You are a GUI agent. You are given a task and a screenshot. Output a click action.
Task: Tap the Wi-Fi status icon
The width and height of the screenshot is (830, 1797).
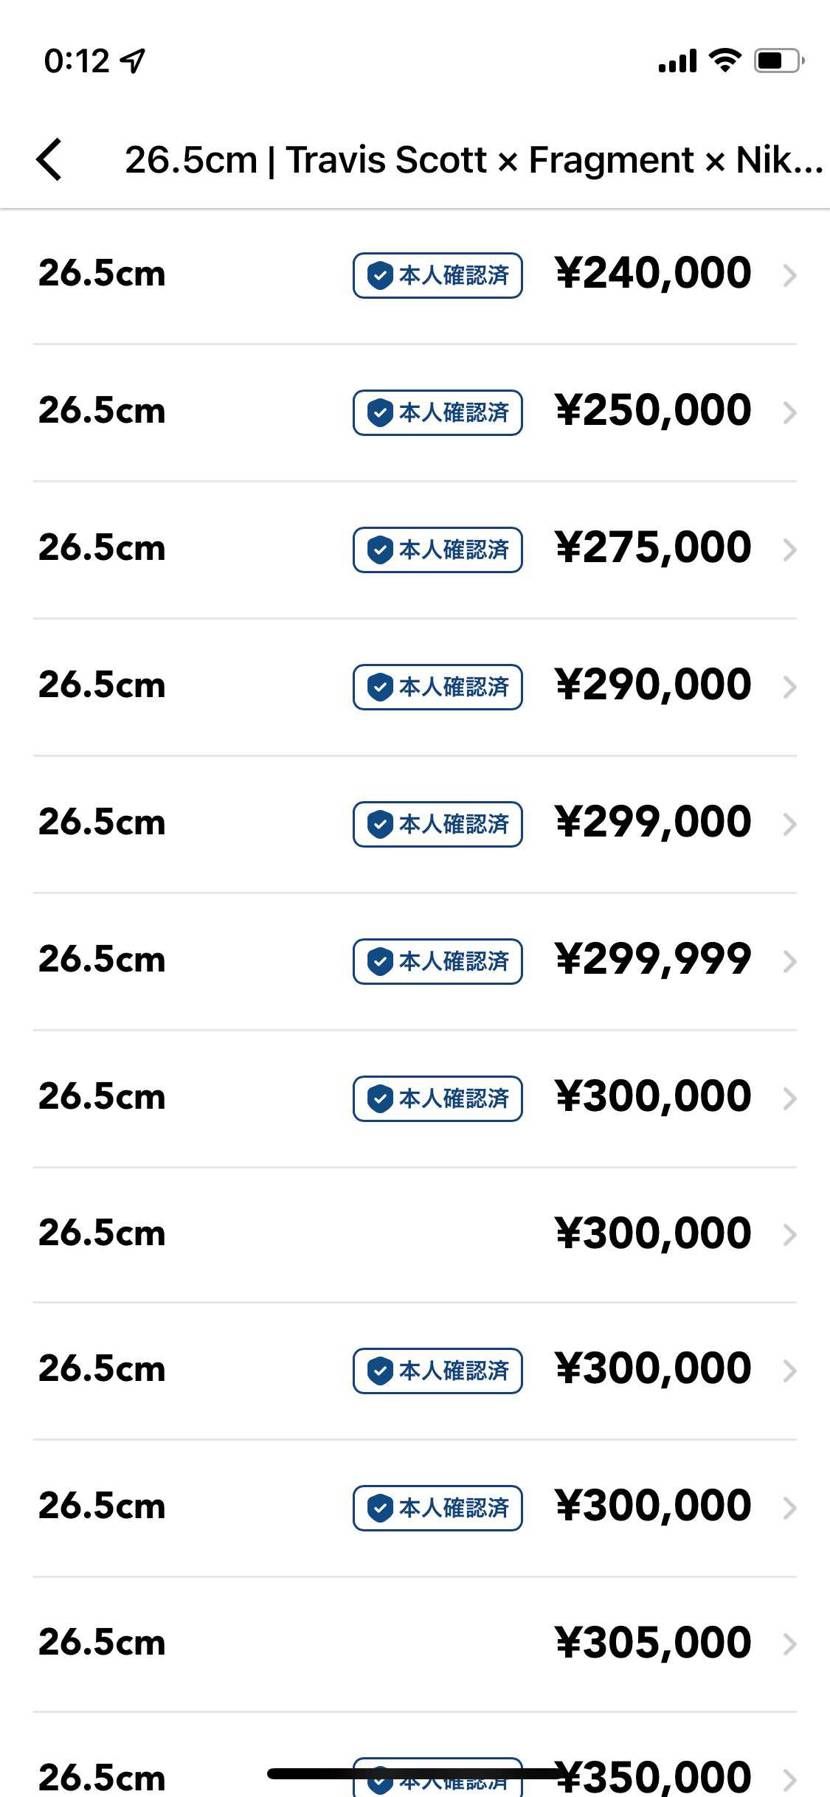point(724,60)
